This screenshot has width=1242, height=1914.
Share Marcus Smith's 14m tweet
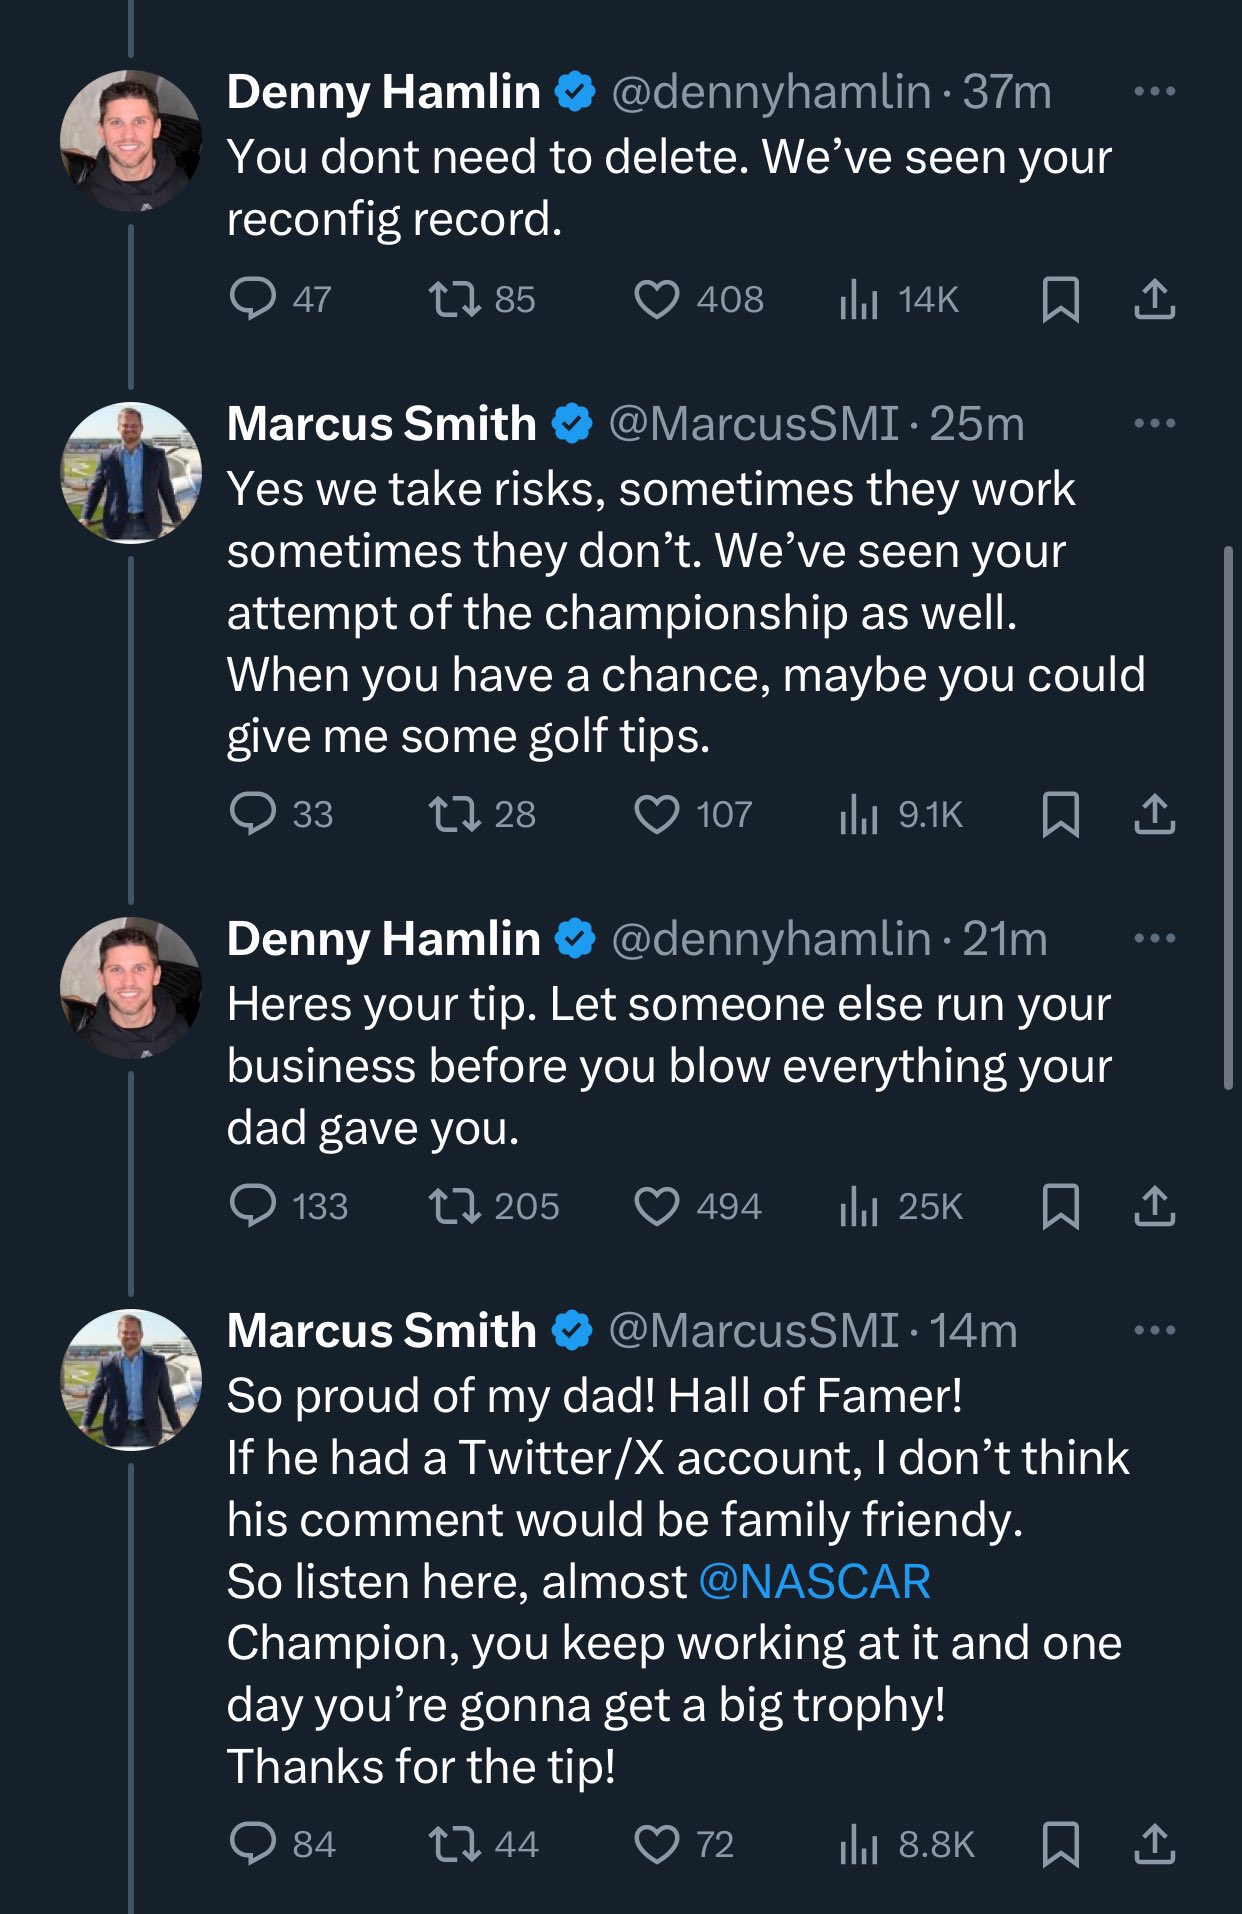tap(1154, 1843)
